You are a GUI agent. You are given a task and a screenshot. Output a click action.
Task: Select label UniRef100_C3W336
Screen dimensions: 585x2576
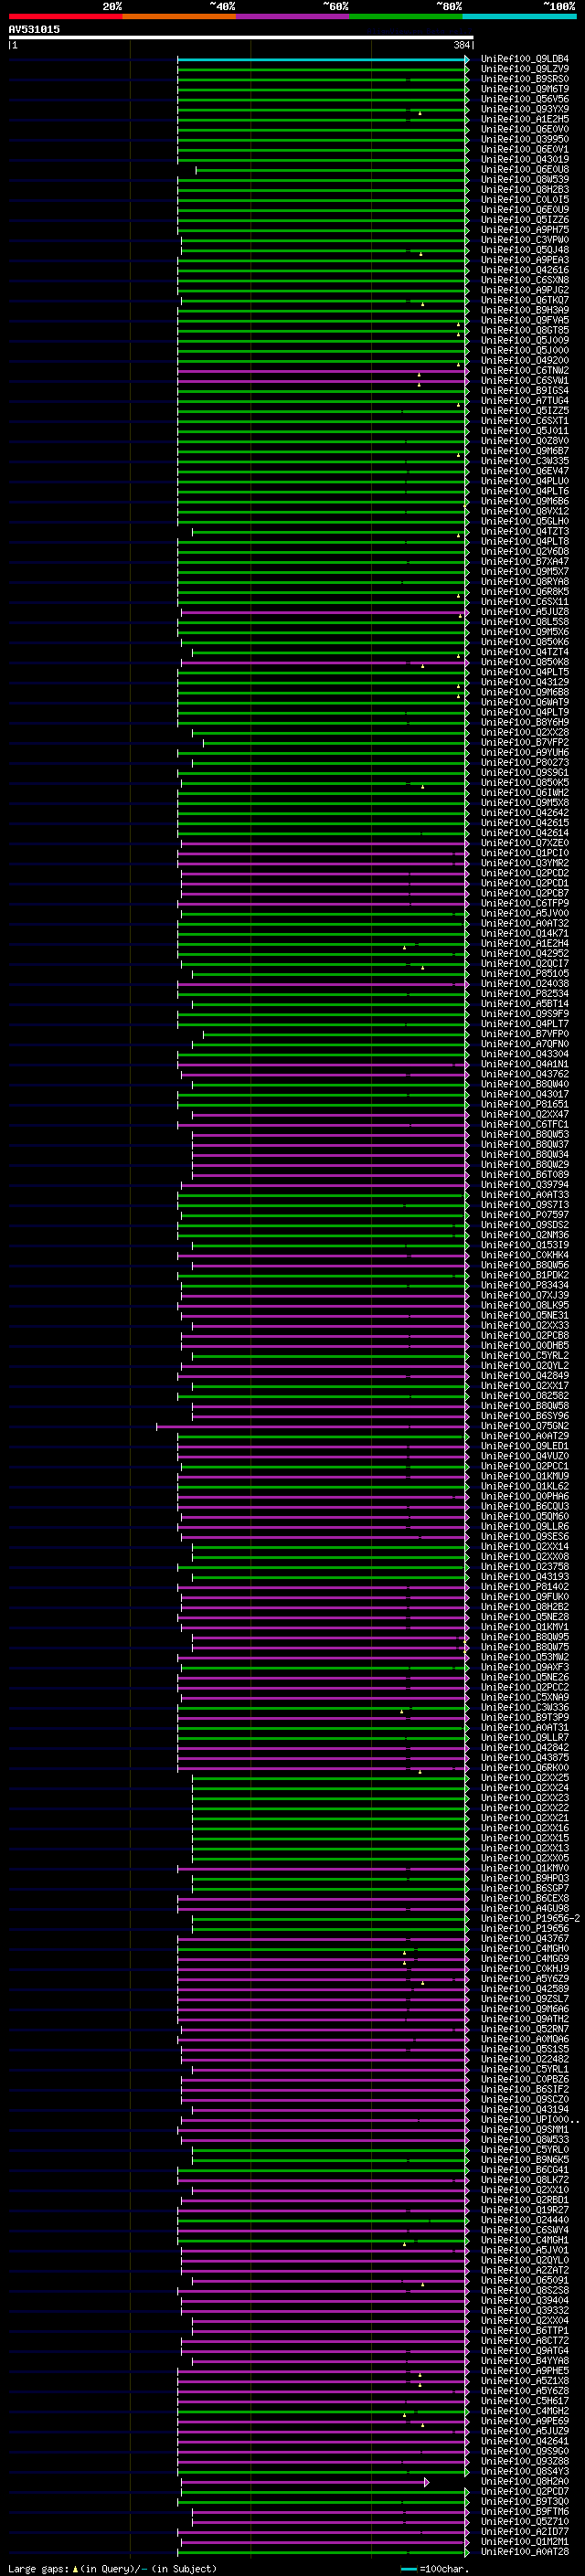point(525,1707)
